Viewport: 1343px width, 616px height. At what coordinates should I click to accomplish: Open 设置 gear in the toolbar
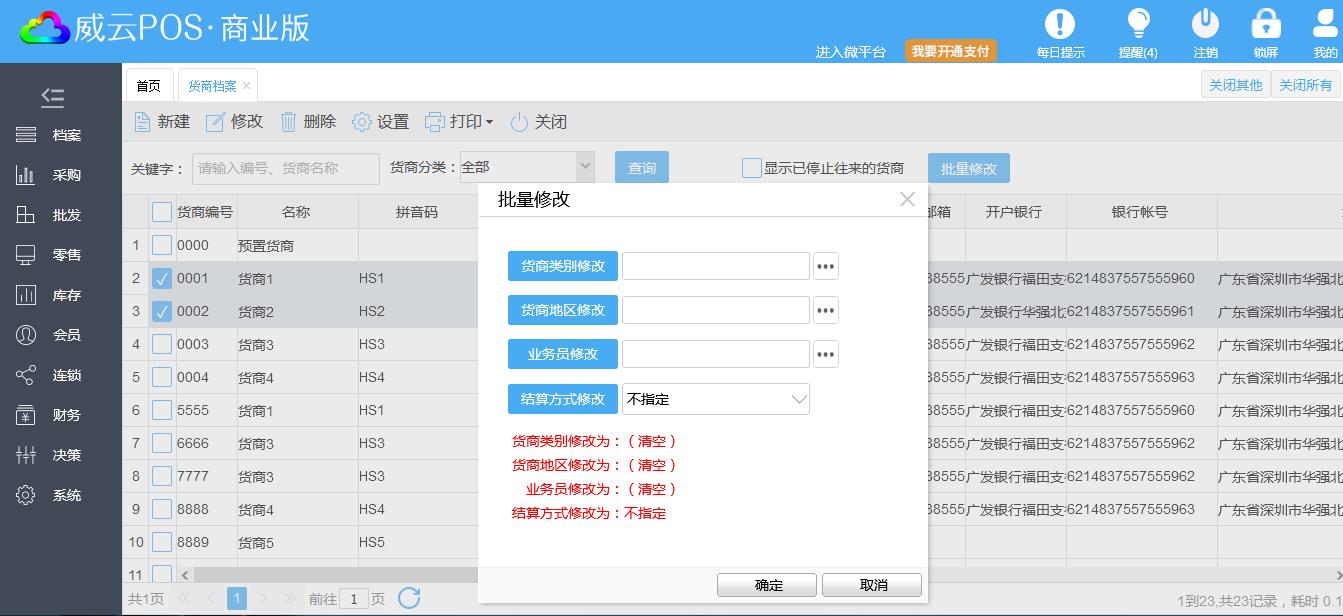[x=361, y=122]
